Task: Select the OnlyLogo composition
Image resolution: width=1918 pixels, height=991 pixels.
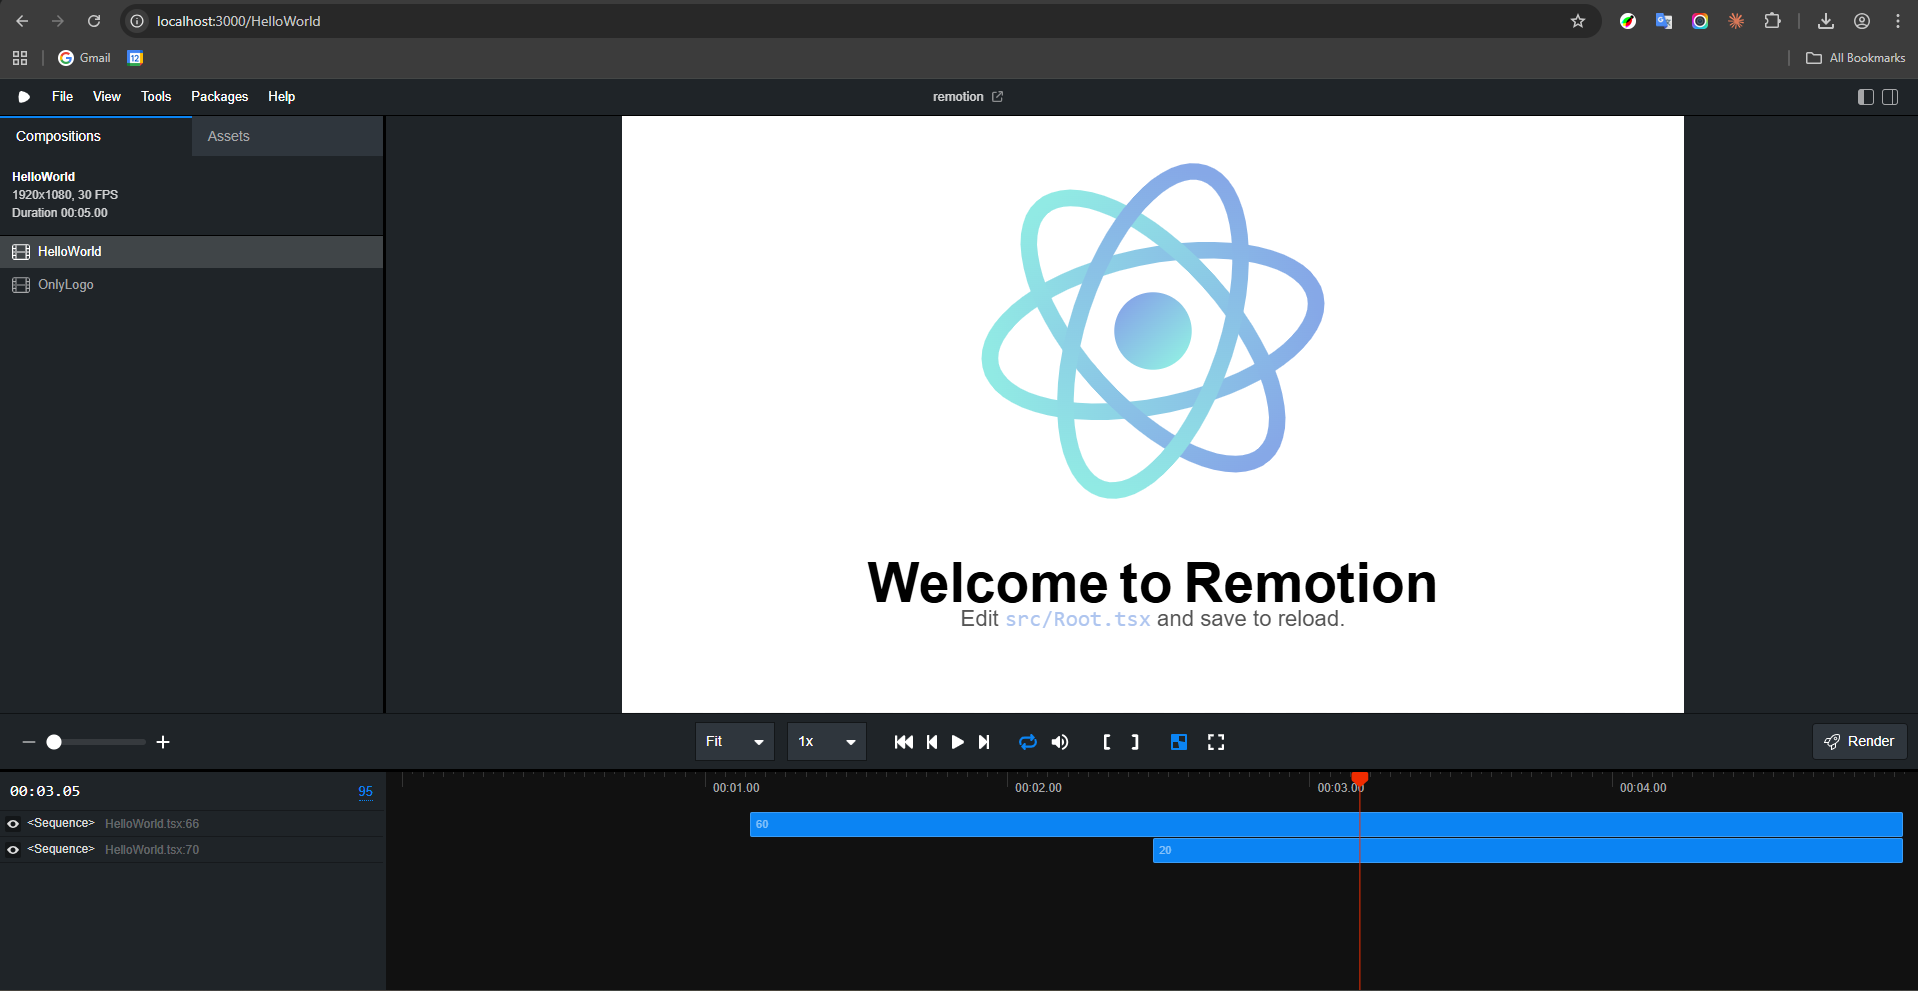Action: [66, 285]
